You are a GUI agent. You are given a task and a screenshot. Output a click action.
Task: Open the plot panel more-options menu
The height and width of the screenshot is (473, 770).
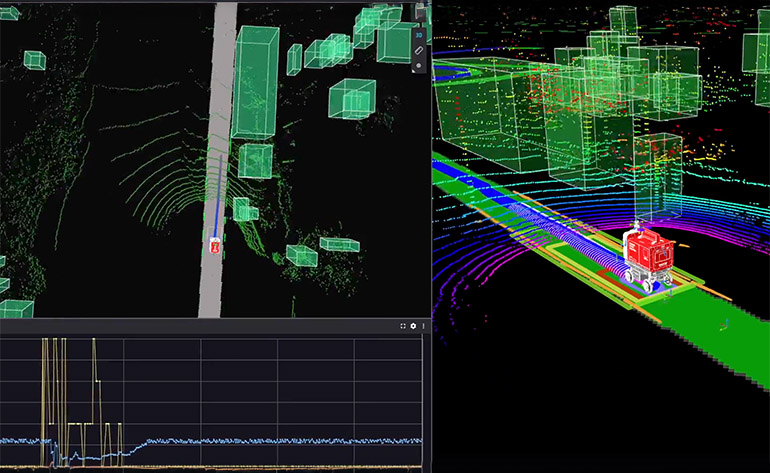point(423,327)
